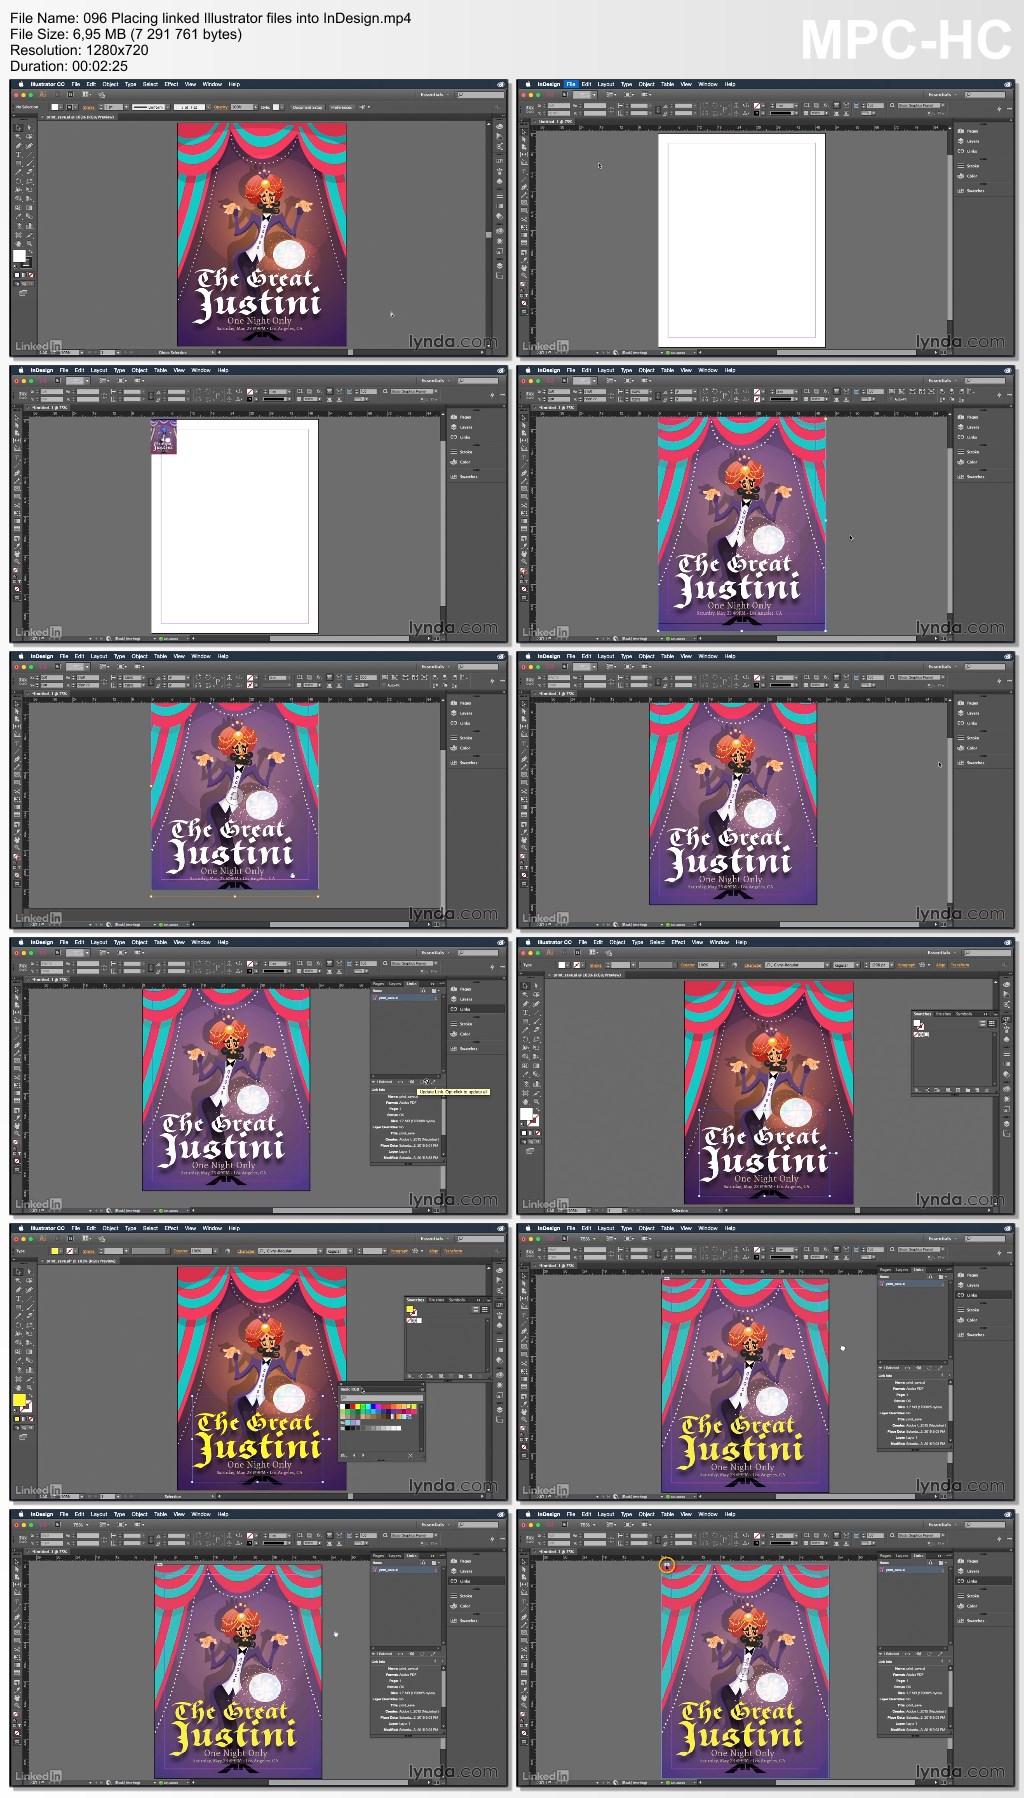Click Document Setup button in panel-free Illustrator frame

click(x=308, y=107)
